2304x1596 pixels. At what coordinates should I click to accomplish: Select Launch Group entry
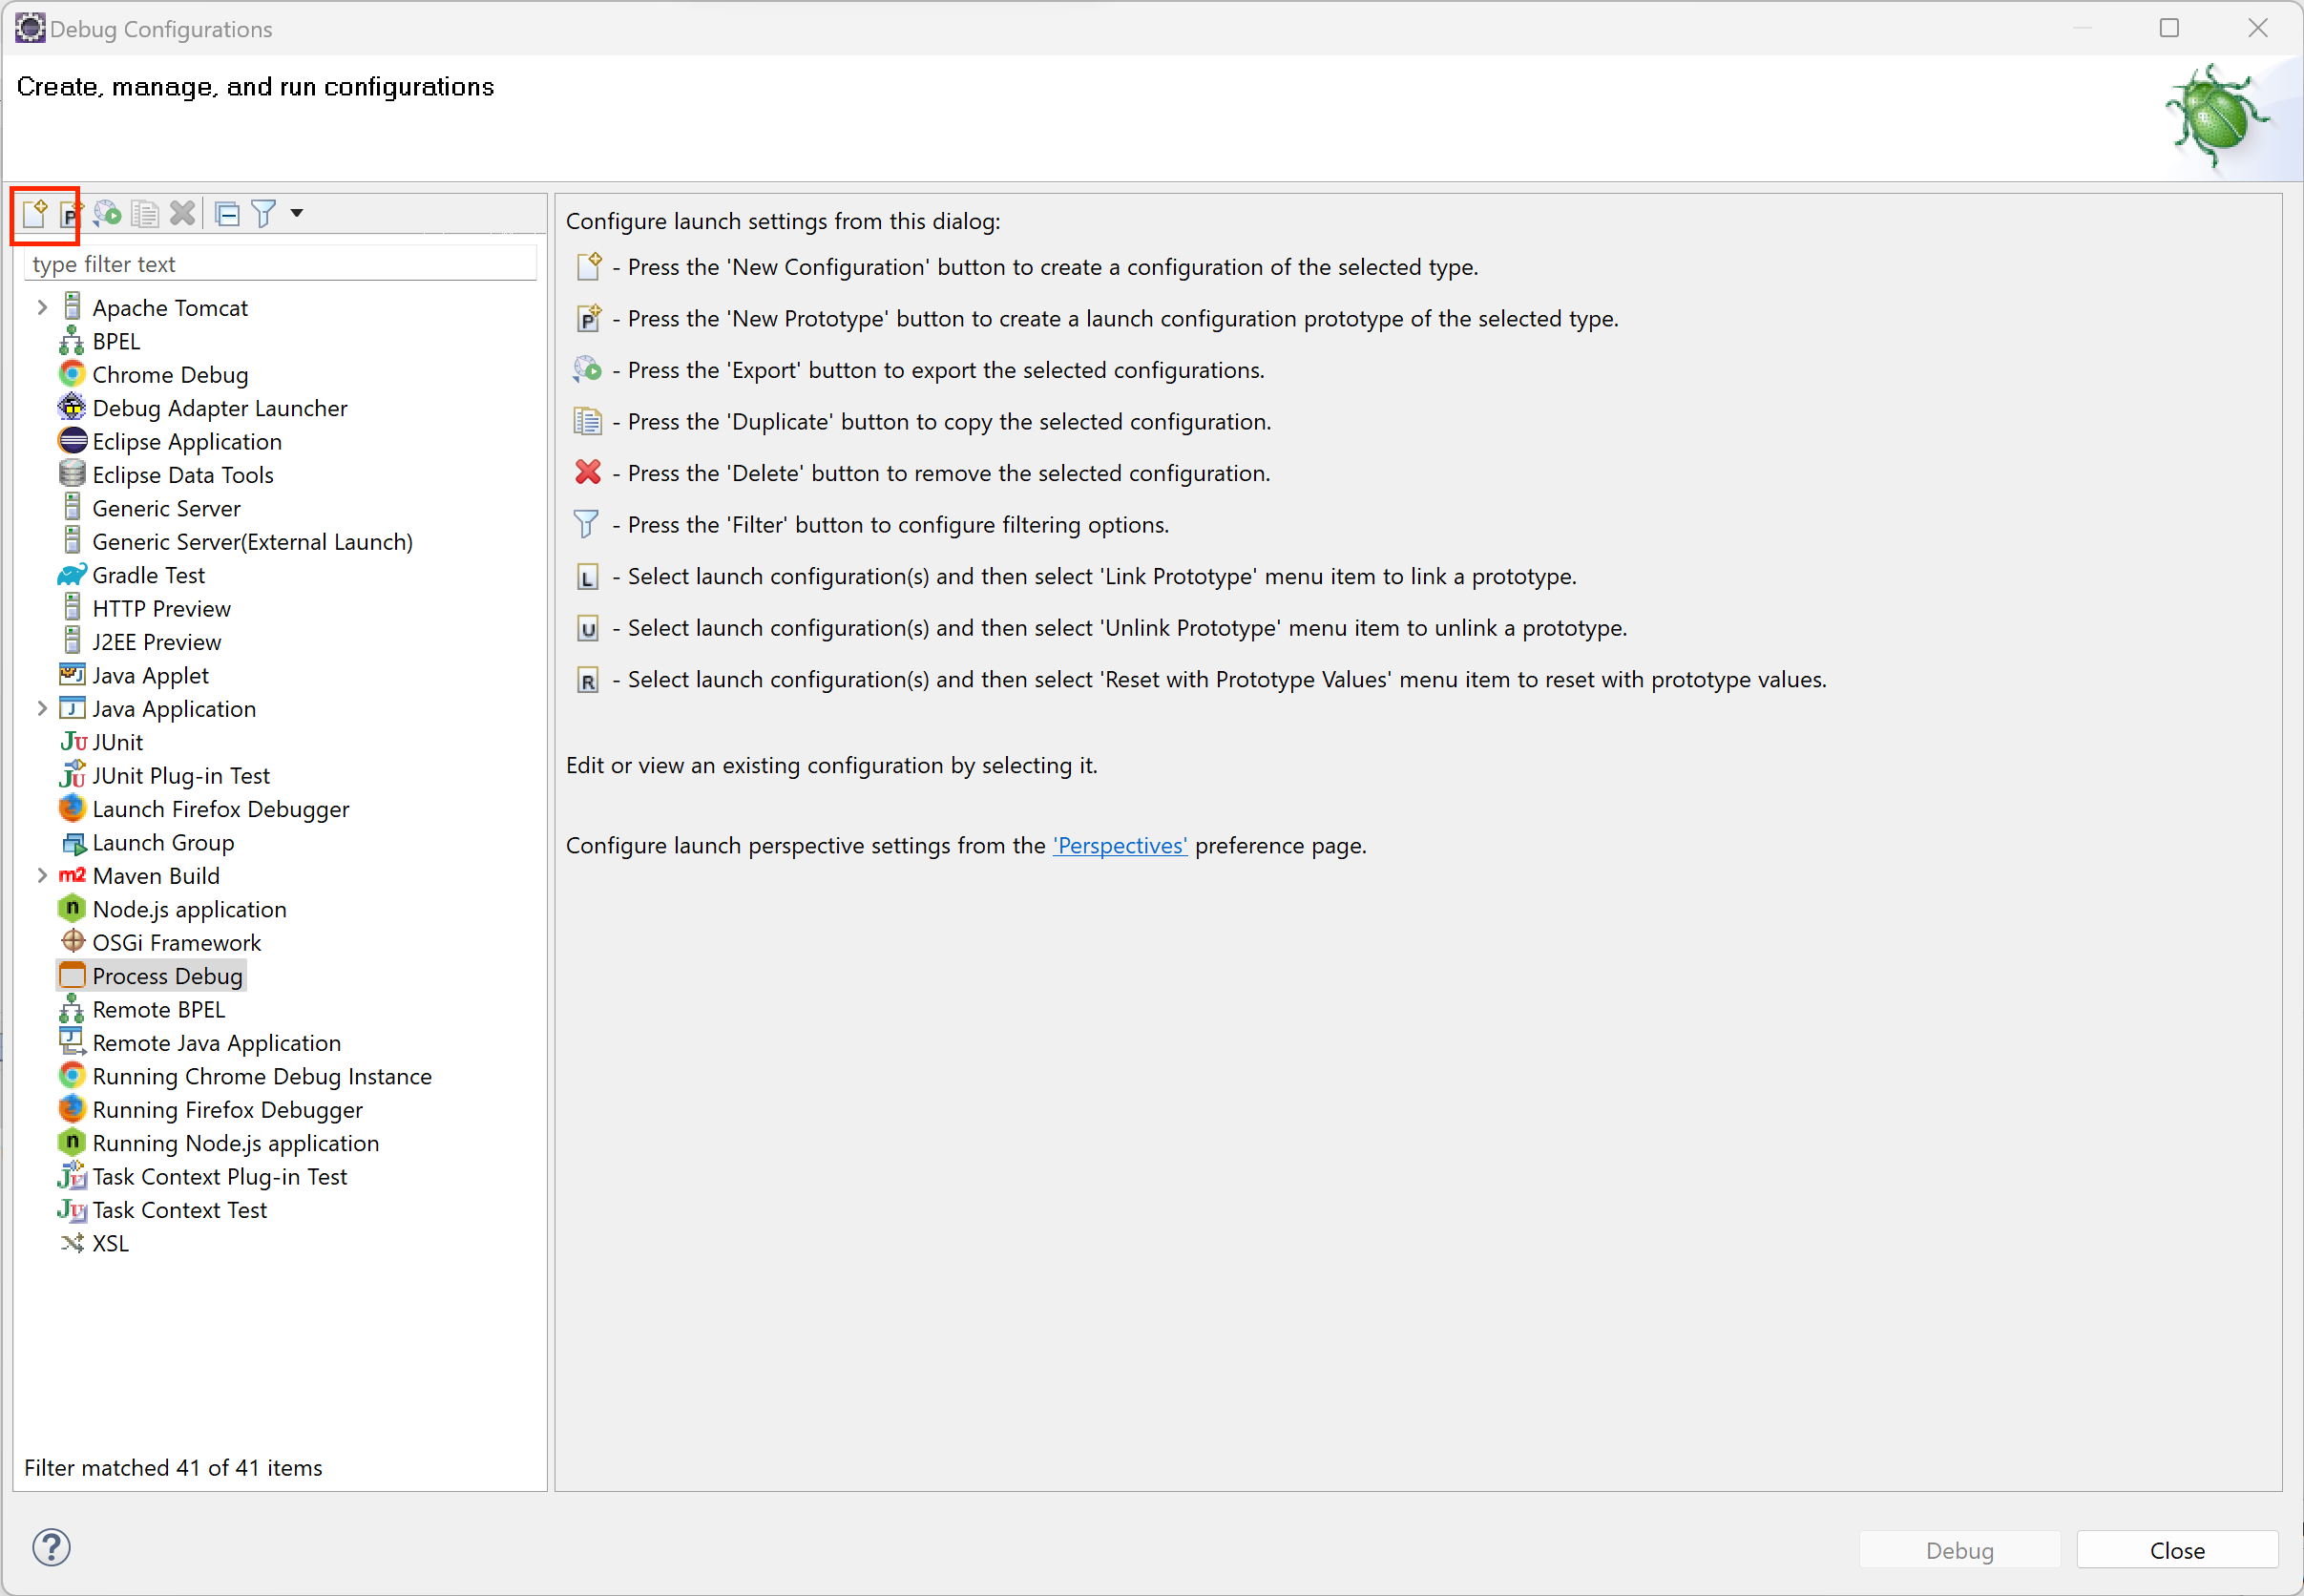tap(163, 843)
